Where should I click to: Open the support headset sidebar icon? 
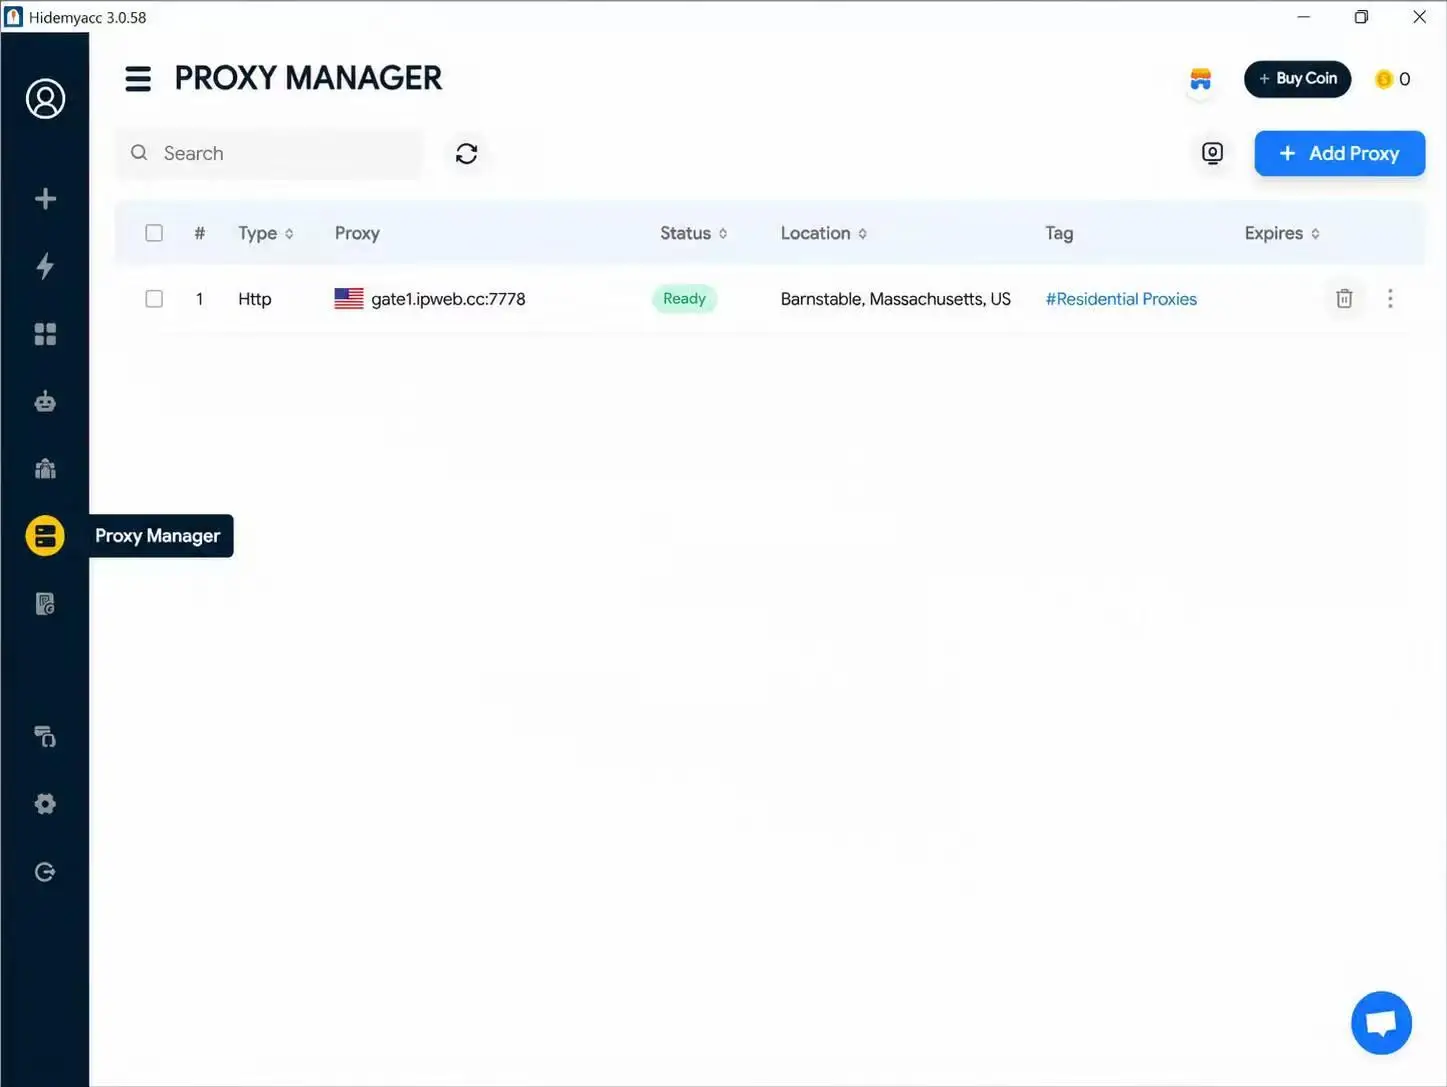point(45,737)
